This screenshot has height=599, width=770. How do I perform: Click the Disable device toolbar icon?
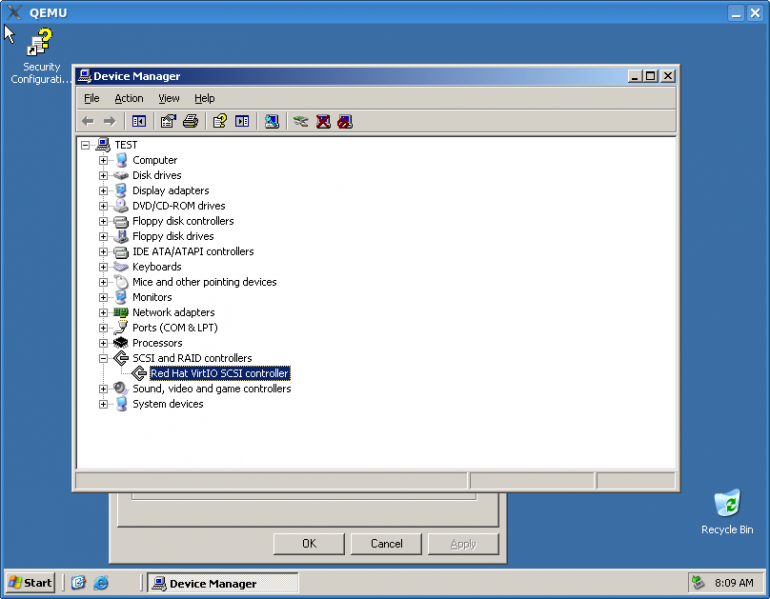pyautogui.click(x=345, y=121)
